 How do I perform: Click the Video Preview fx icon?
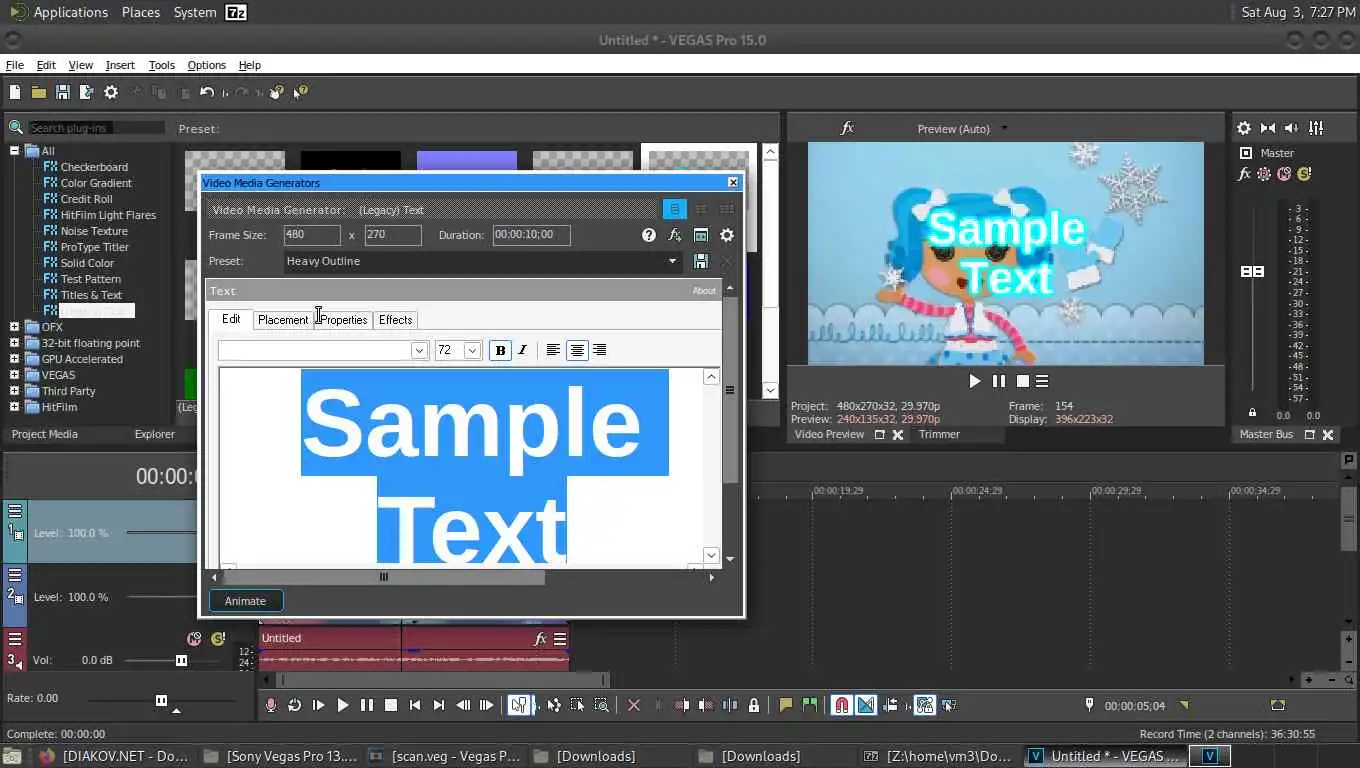(847, 128)
